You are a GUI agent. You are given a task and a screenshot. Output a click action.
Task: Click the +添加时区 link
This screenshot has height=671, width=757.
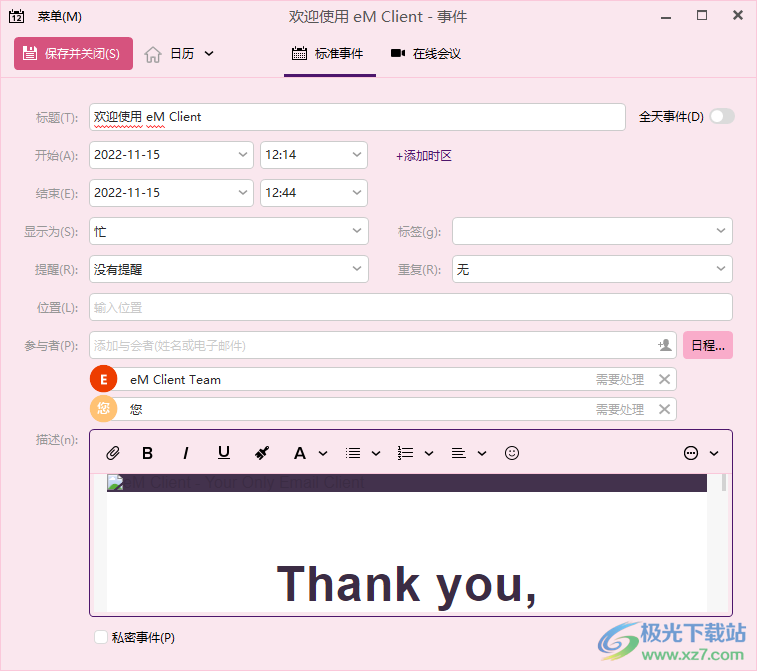[423, 155]
